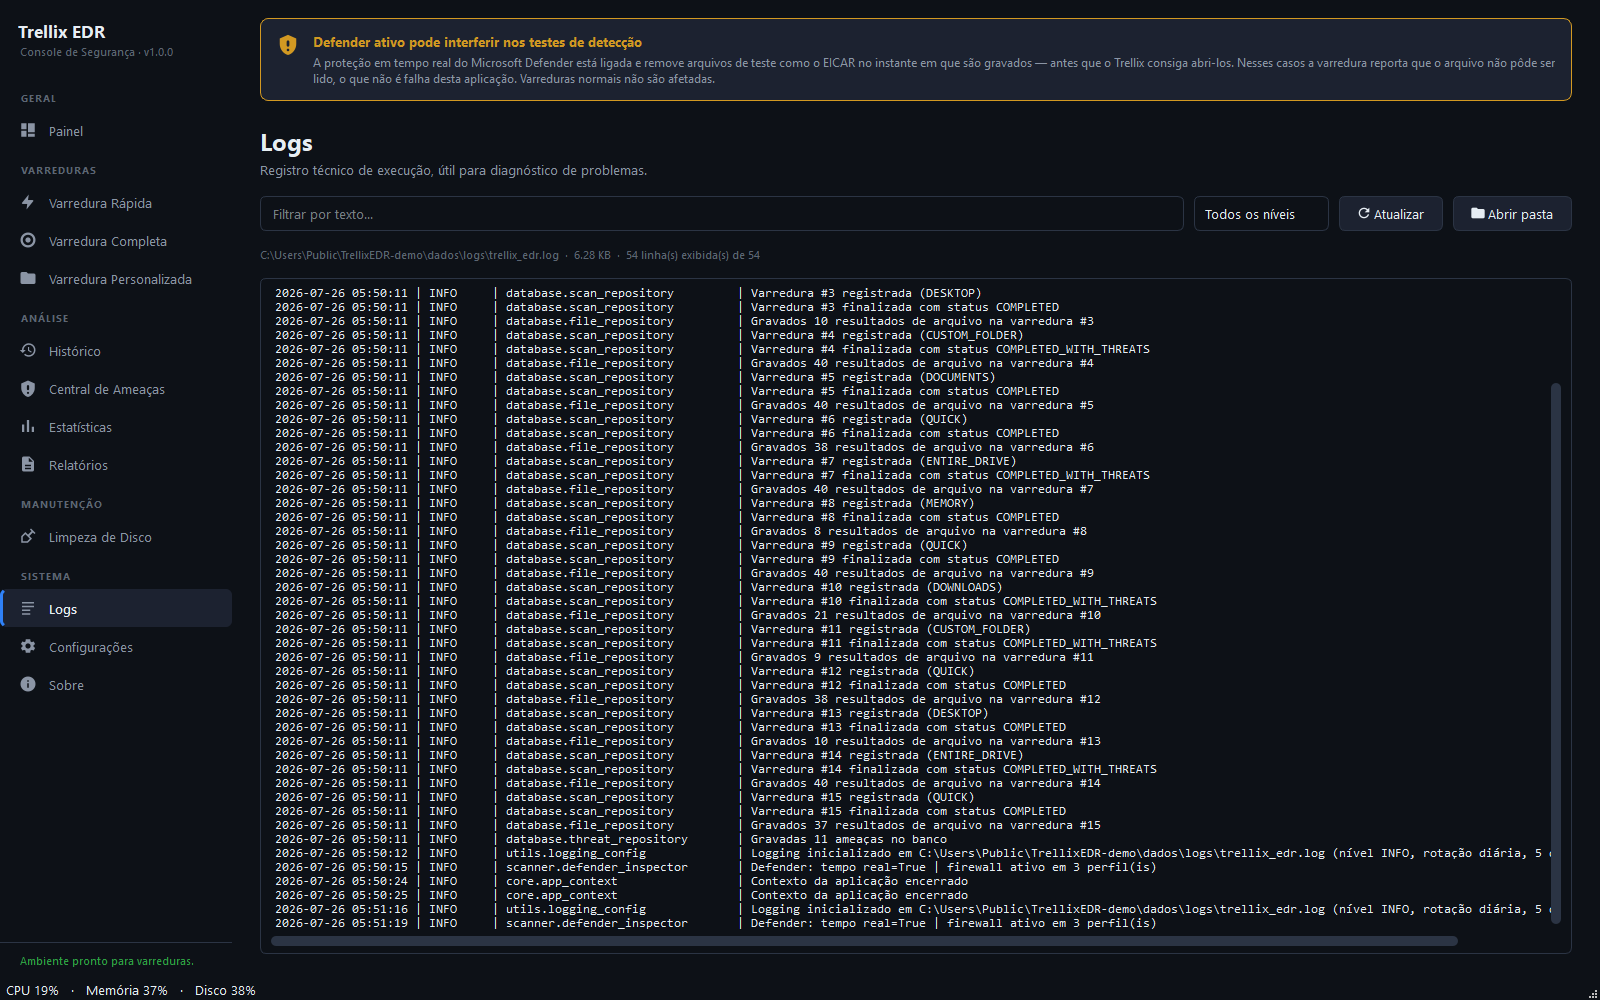Screen dimensions: 1600x1000
Task: Open the Sobre page
Action: [116, 685]
